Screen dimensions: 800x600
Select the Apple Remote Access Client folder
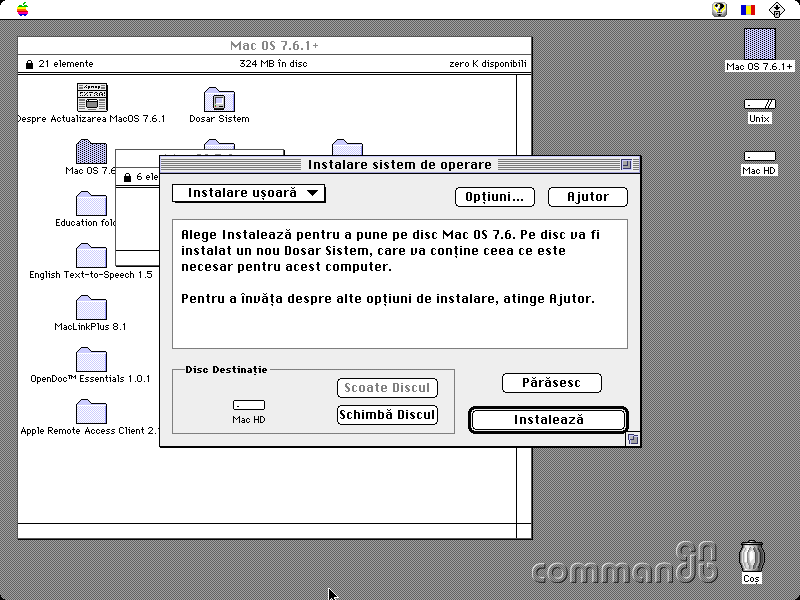[x=91, y=412]
